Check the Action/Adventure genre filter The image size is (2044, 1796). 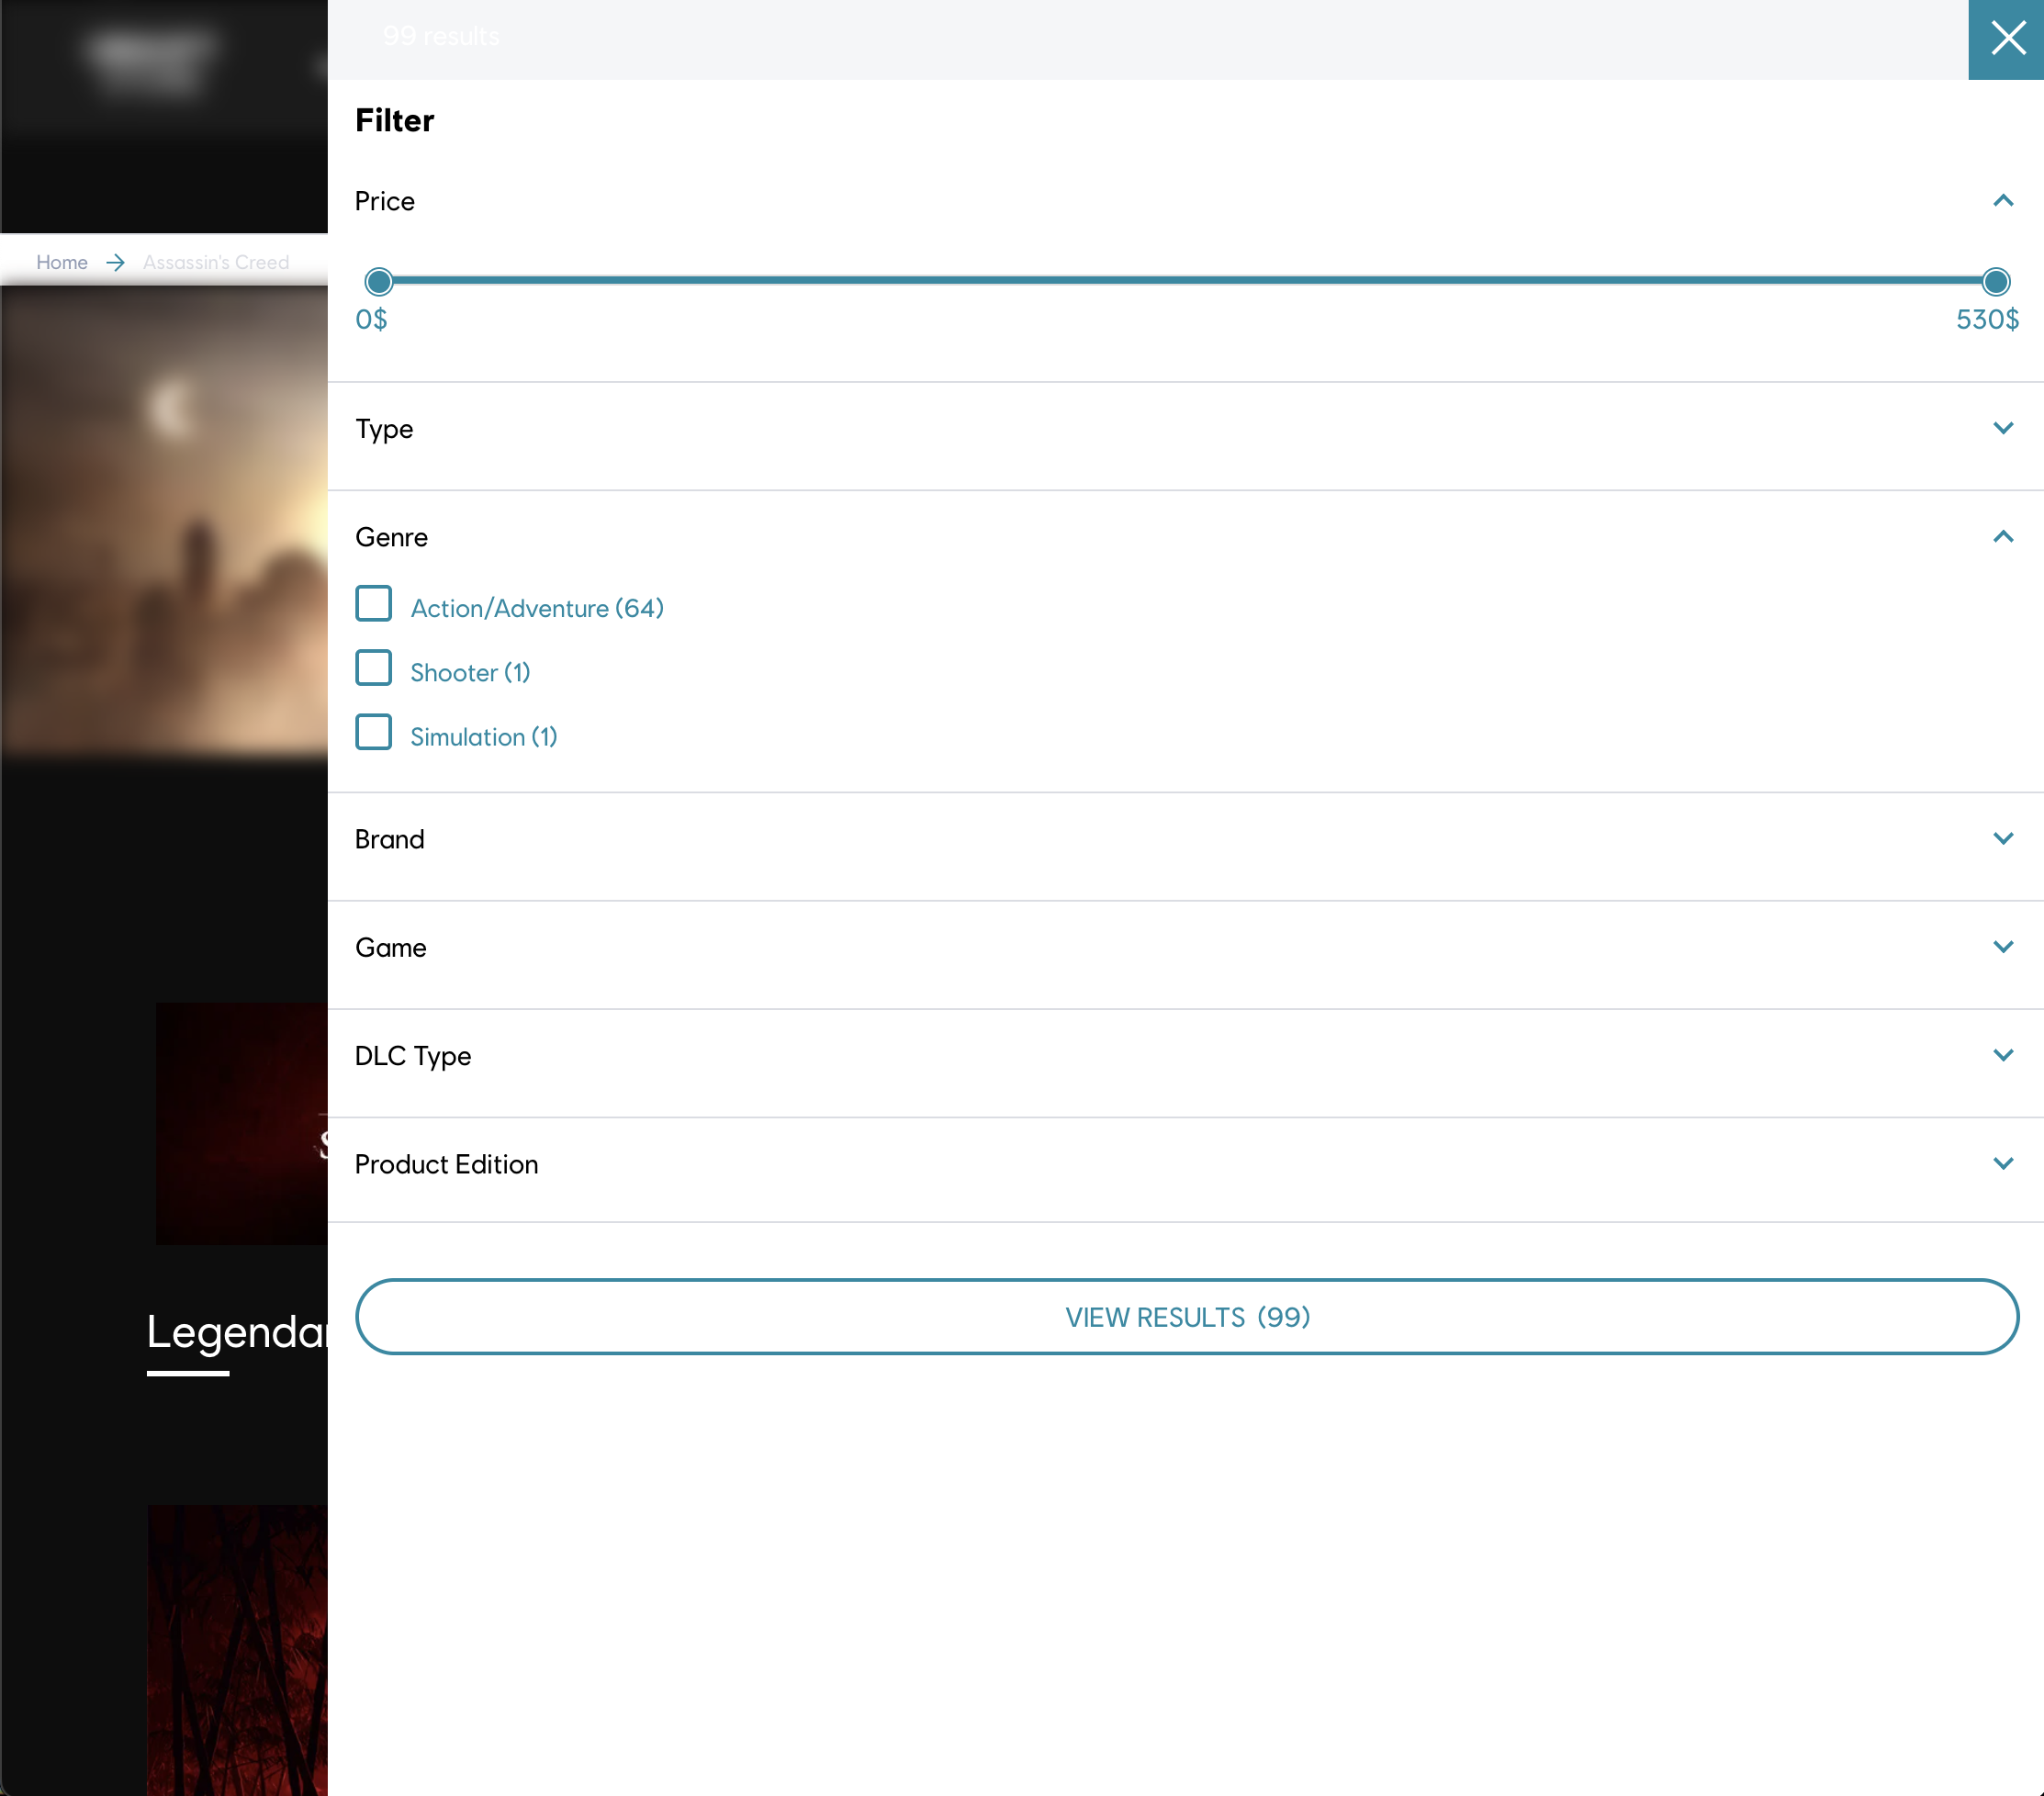click(373, 604)
